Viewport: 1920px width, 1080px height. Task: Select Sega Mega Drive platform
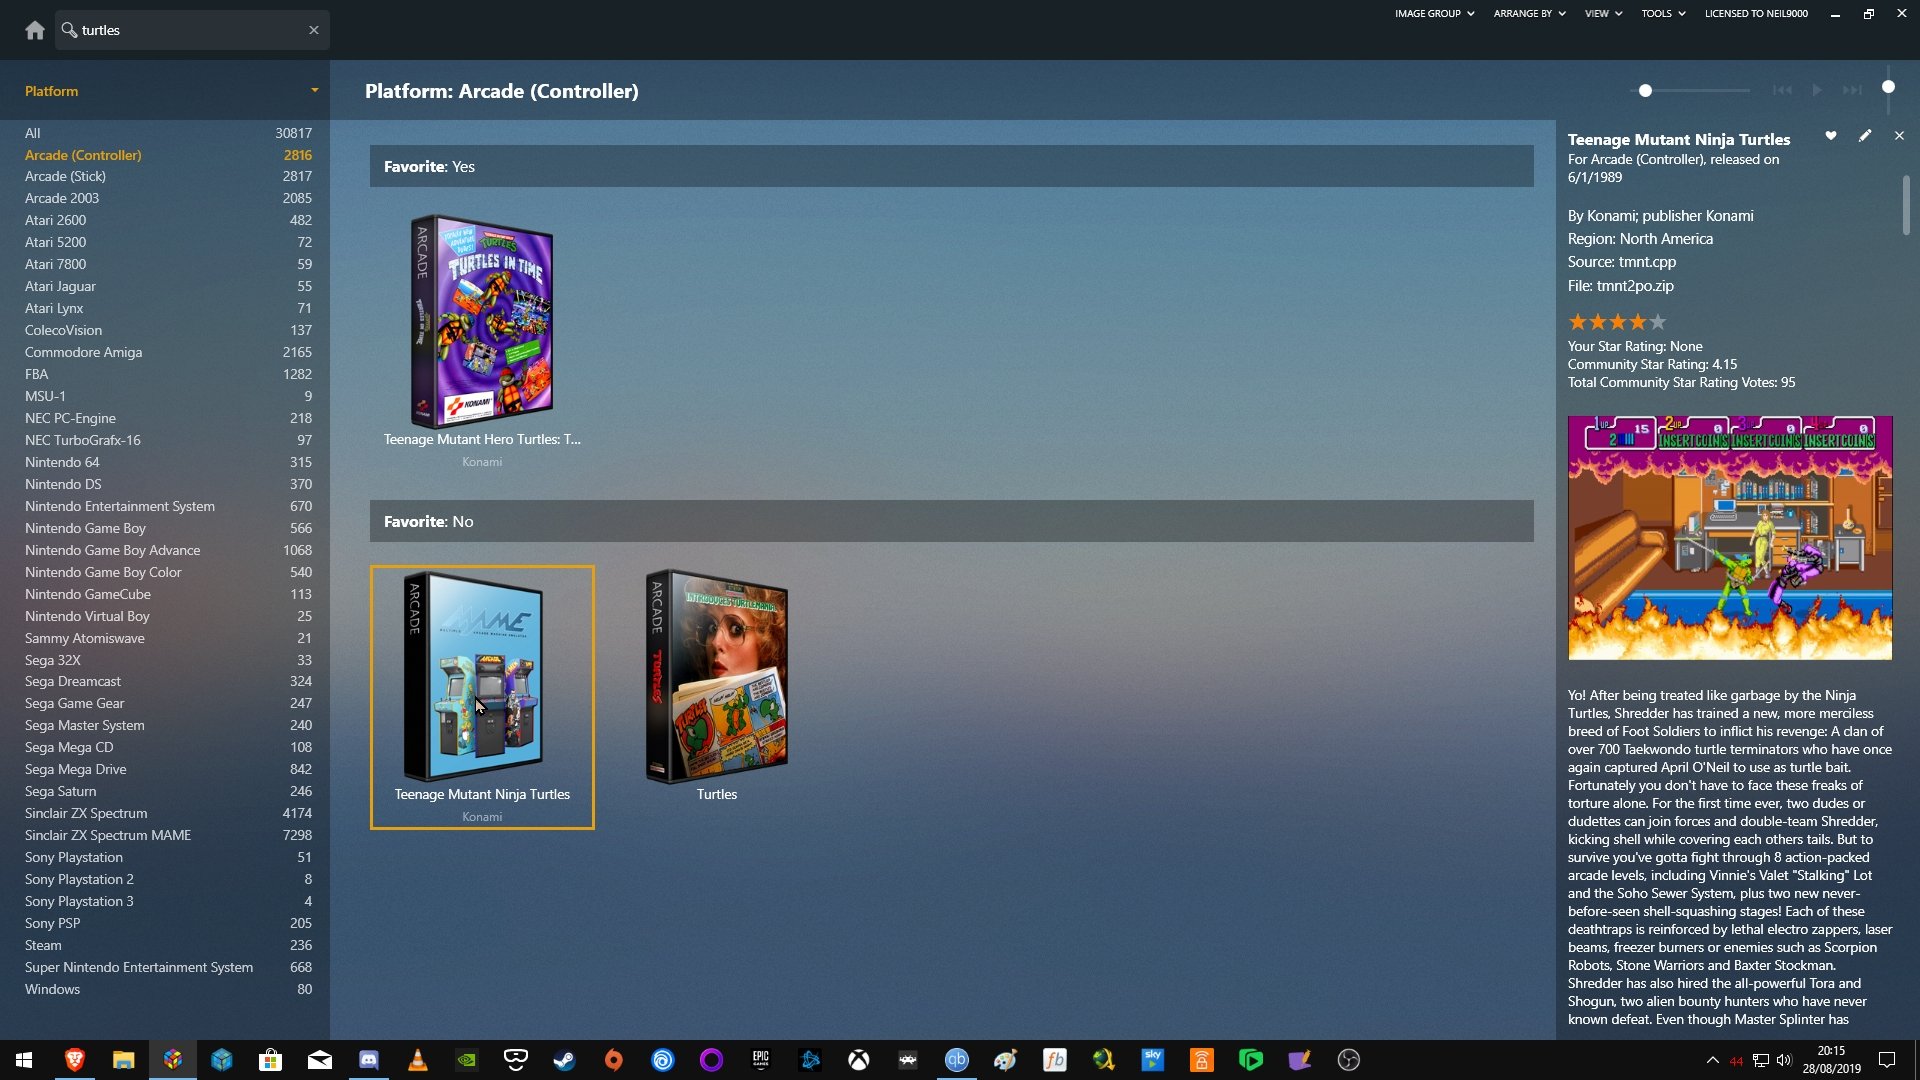[168, 769]
